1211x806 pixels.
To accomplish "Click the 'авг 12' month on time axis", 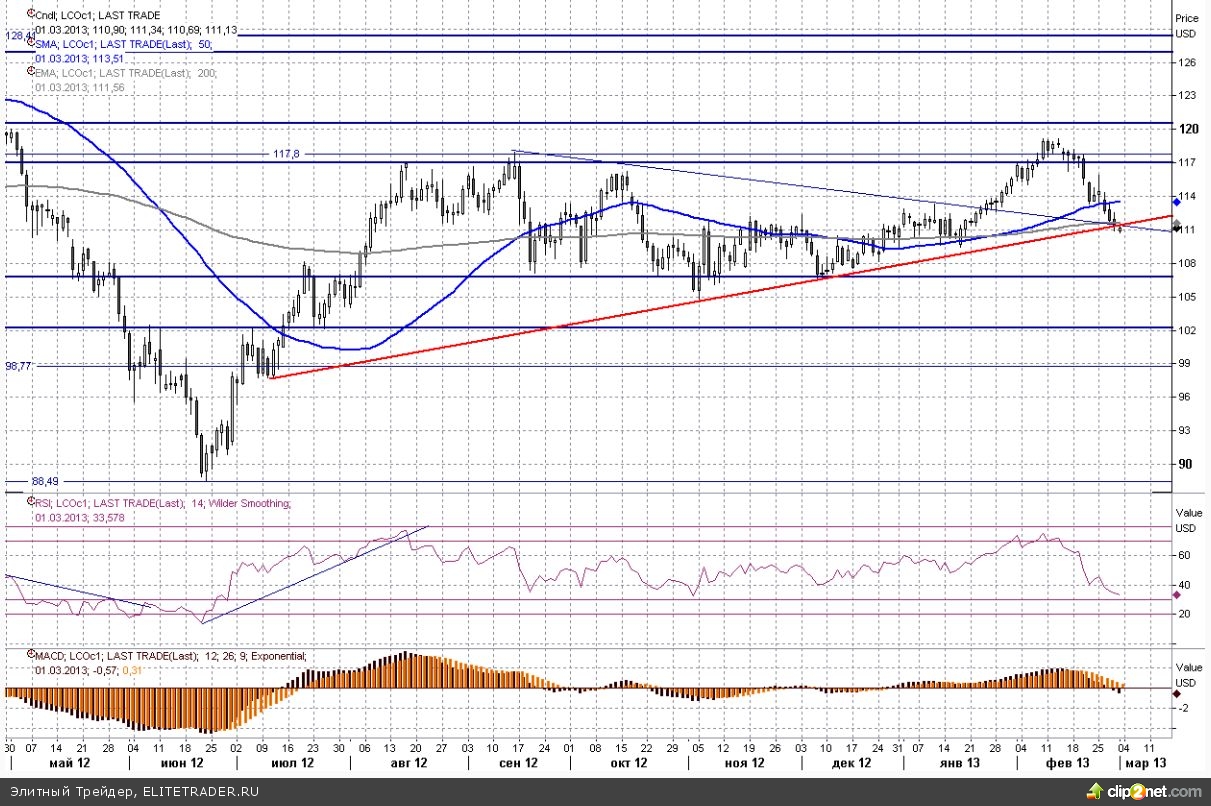I will tap(408, 762).
